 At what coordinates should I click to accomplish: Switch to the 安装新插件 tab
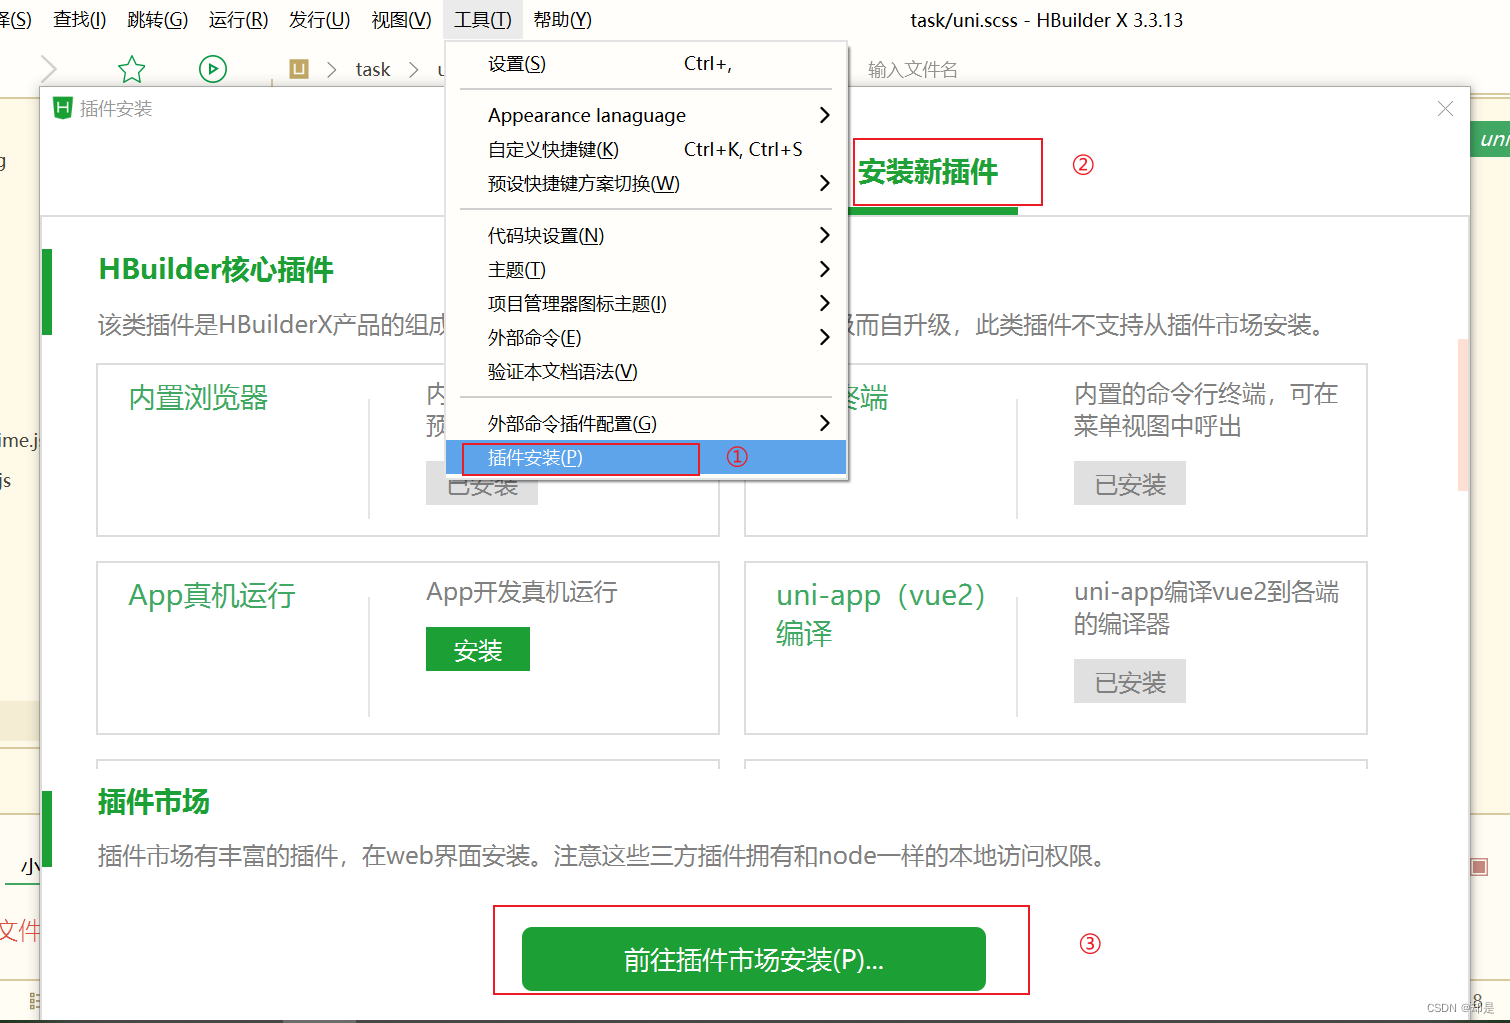point(928,172)
